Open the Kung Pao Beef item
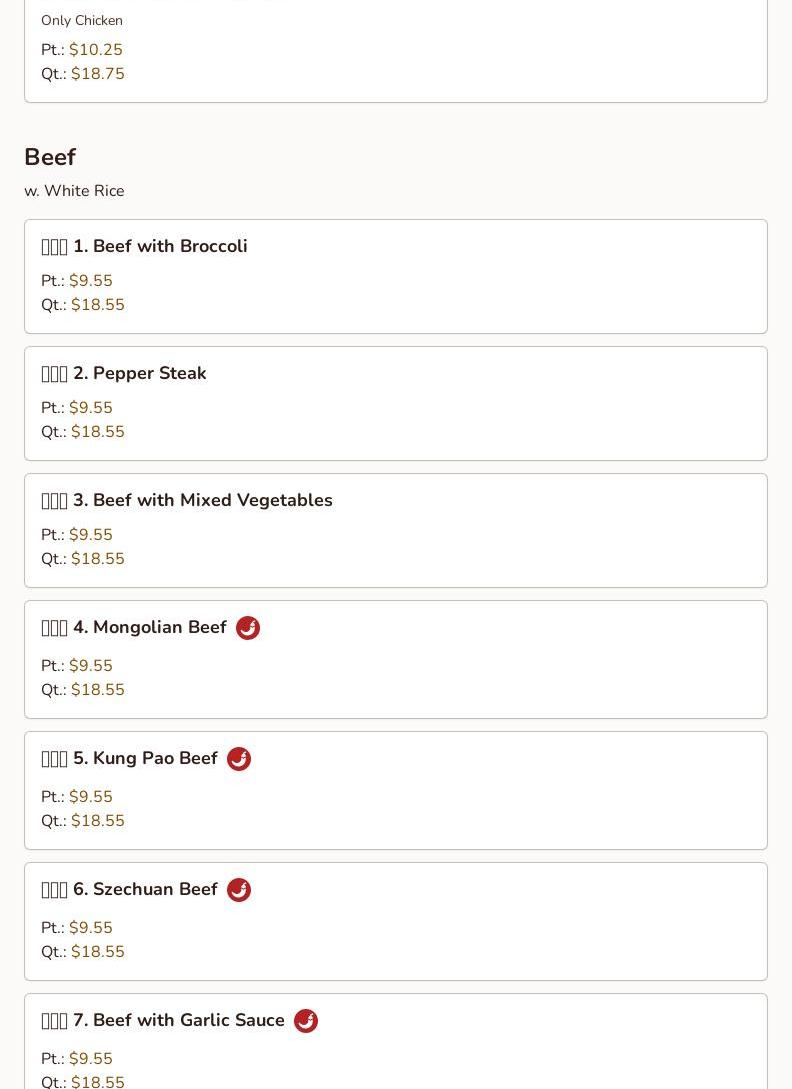The height and width of the screenshot is (1089, 792). pos(145,758)
